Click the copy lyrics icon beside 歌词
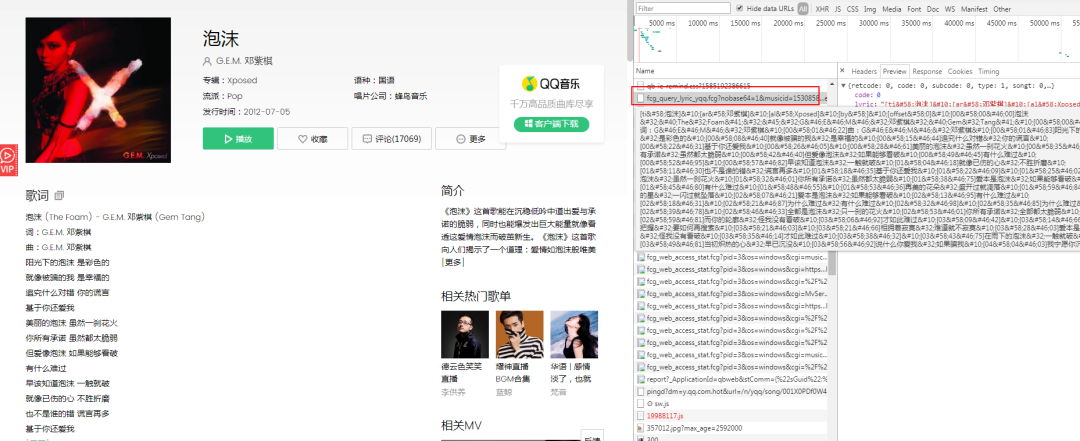Image resolution: width=1080 pixels, height=441 pixels. [59, 196]
